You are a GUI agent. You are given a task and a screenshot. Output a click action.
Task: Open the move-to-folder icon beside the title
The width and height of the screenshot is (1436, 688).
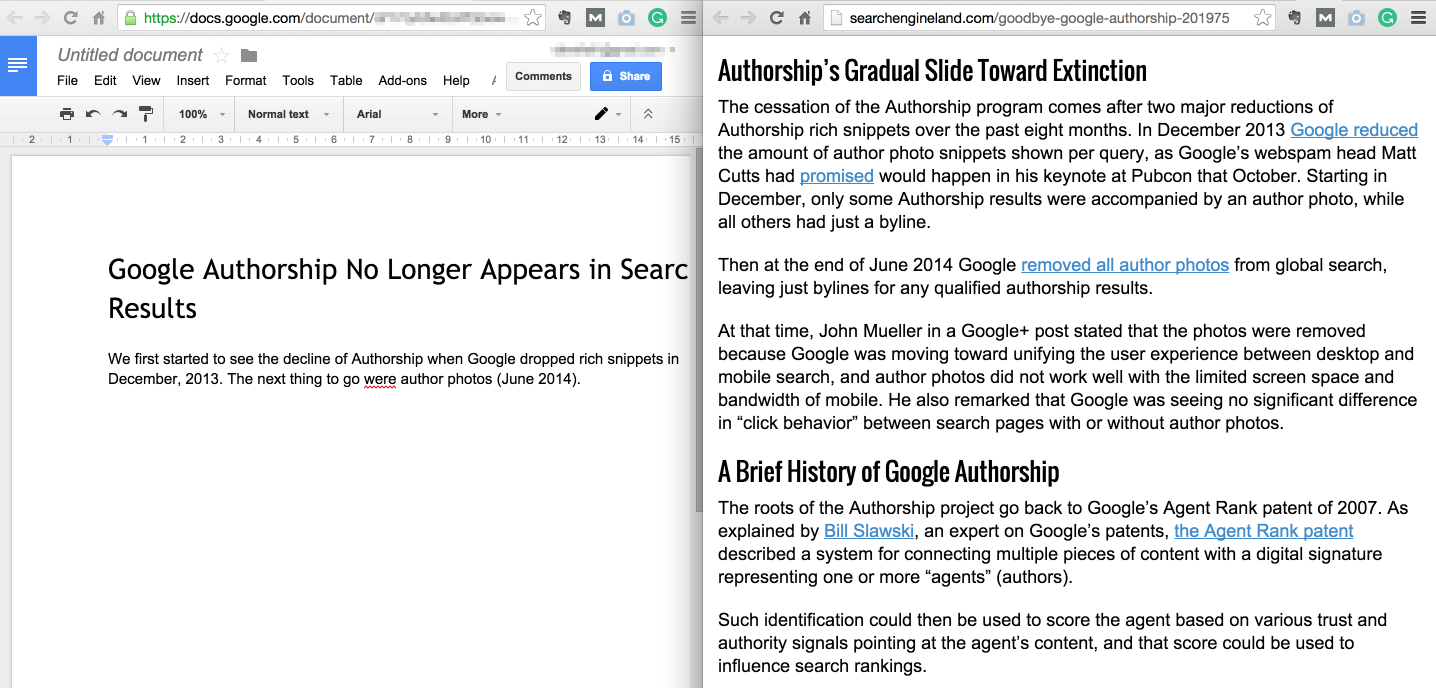249,56
